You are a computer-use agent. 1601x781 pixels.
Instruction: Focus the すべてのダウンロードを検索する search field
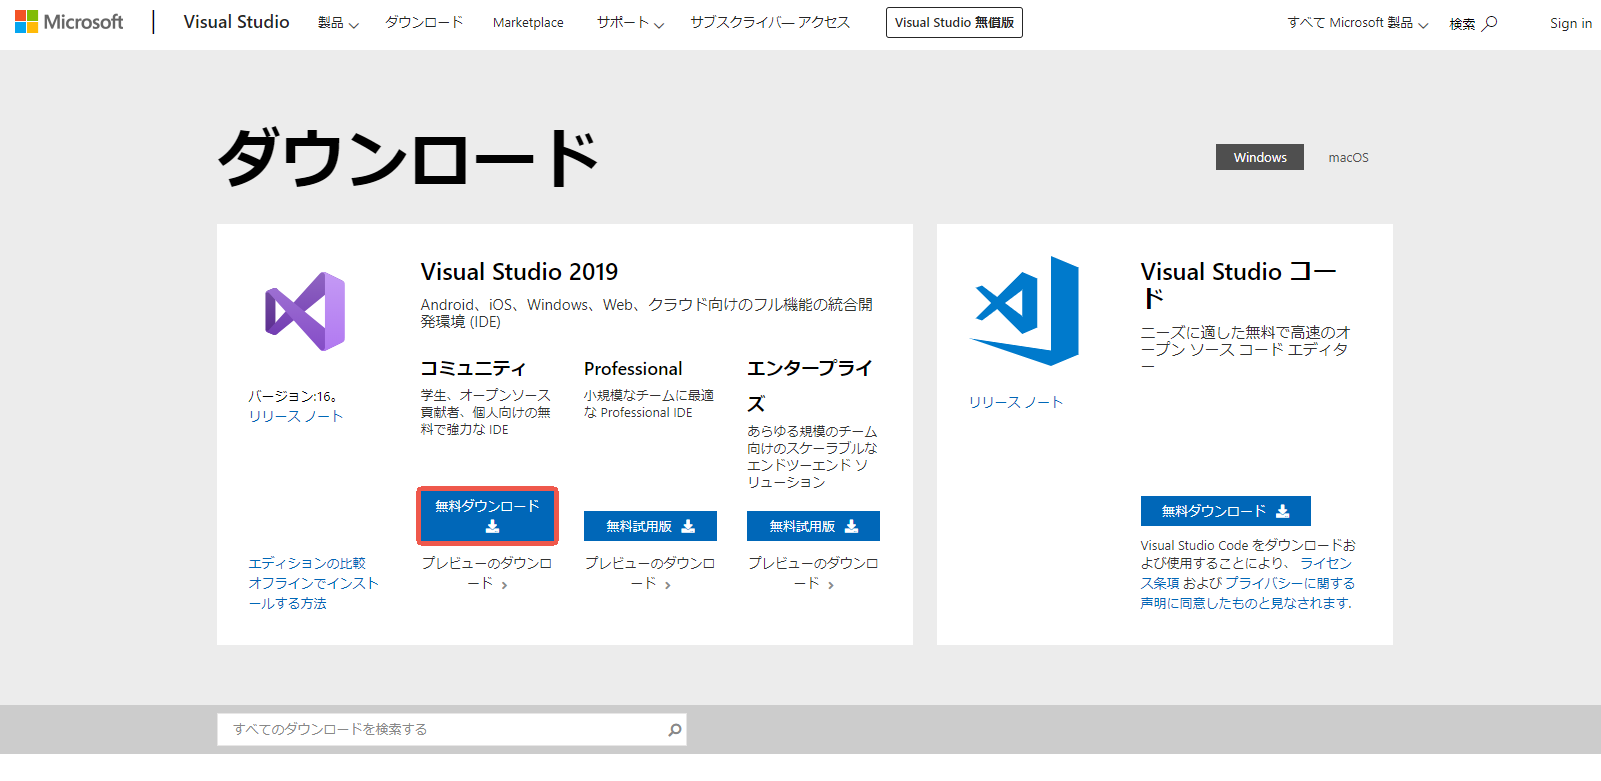(x=440, y=730)
